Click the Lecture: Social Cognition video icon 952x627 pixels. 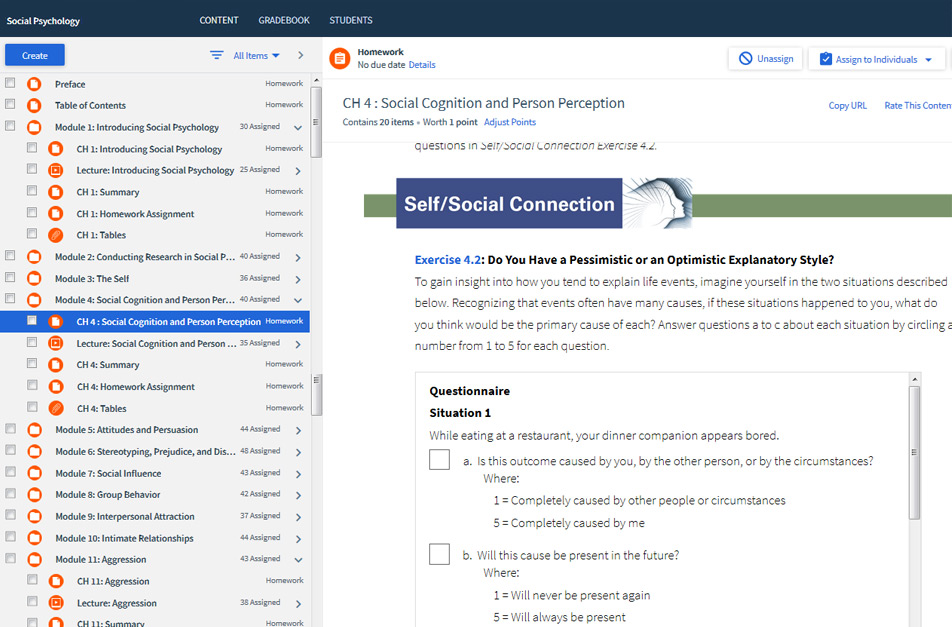[x=55, y=344]
